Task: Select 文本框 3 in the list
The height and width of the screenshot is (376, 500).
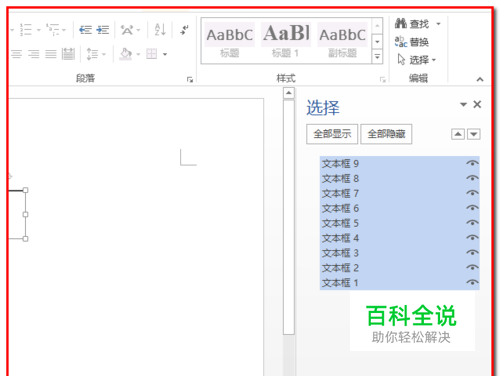Action: pos(400,253)
